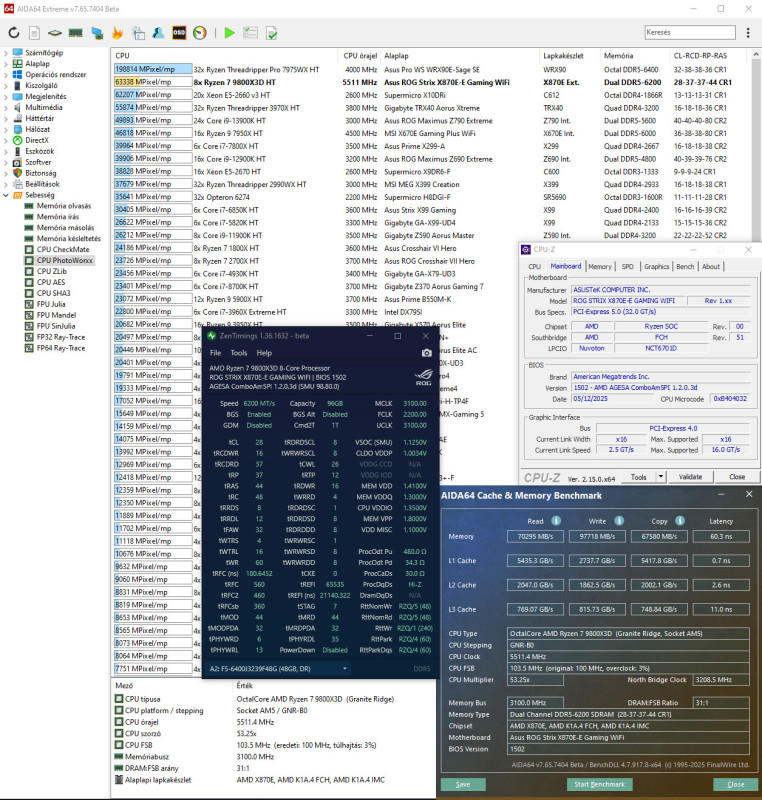Switch to CPU tab in CPU-Z
762x800 pixels.
tap(535, 266)
